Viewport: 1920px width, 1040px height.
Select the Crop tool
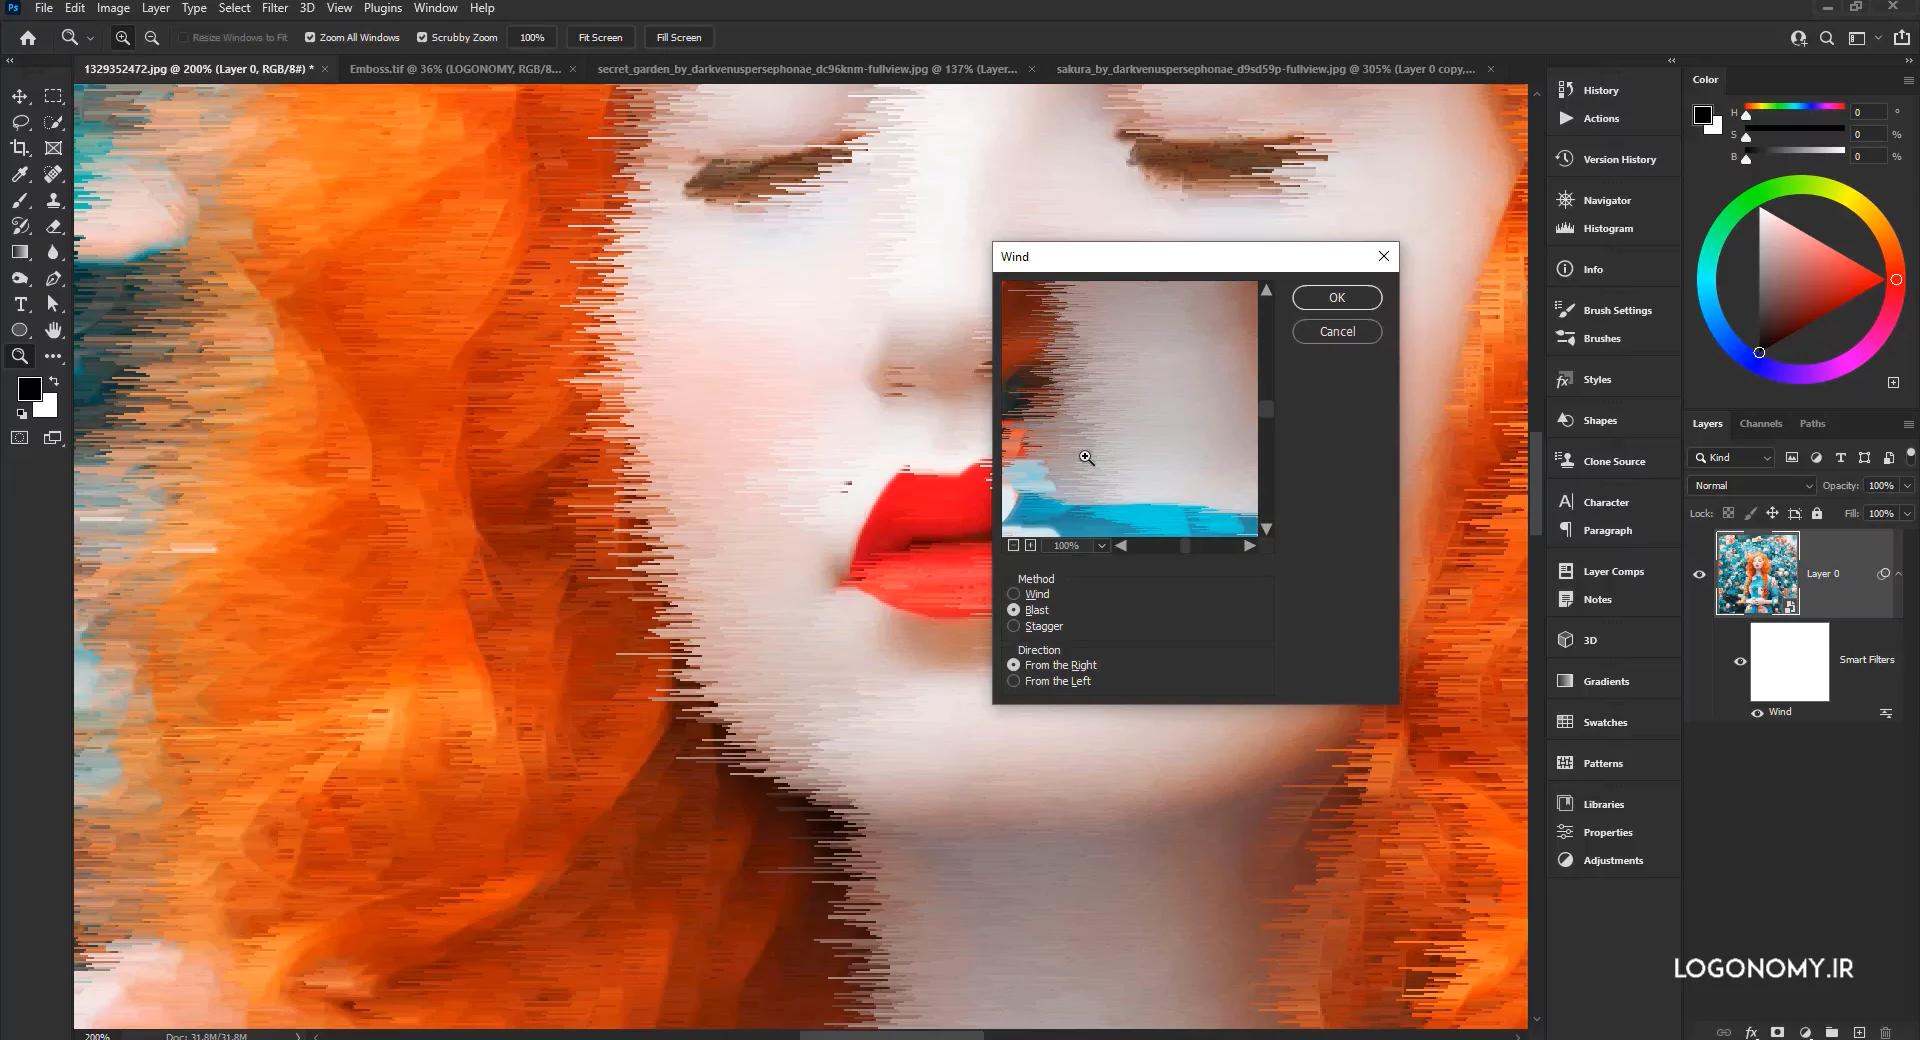(20, 148)
